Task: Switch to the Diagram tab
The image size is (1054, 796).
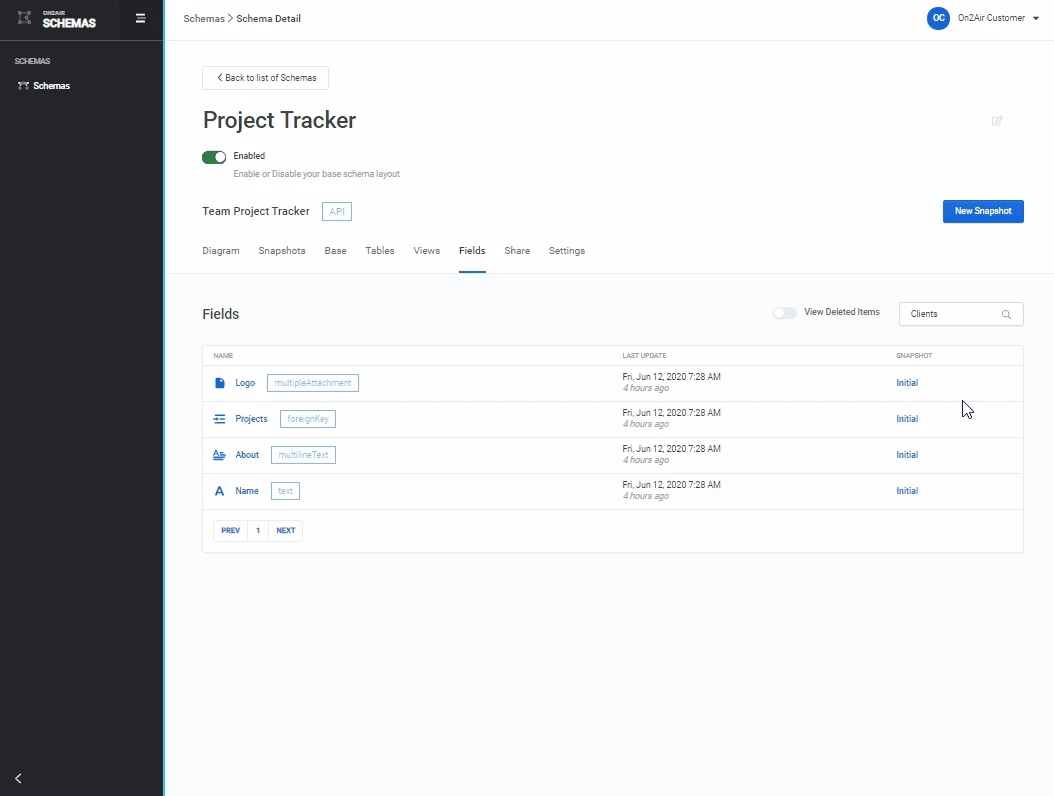Action: pyautogui.click(x=221, y=251)
